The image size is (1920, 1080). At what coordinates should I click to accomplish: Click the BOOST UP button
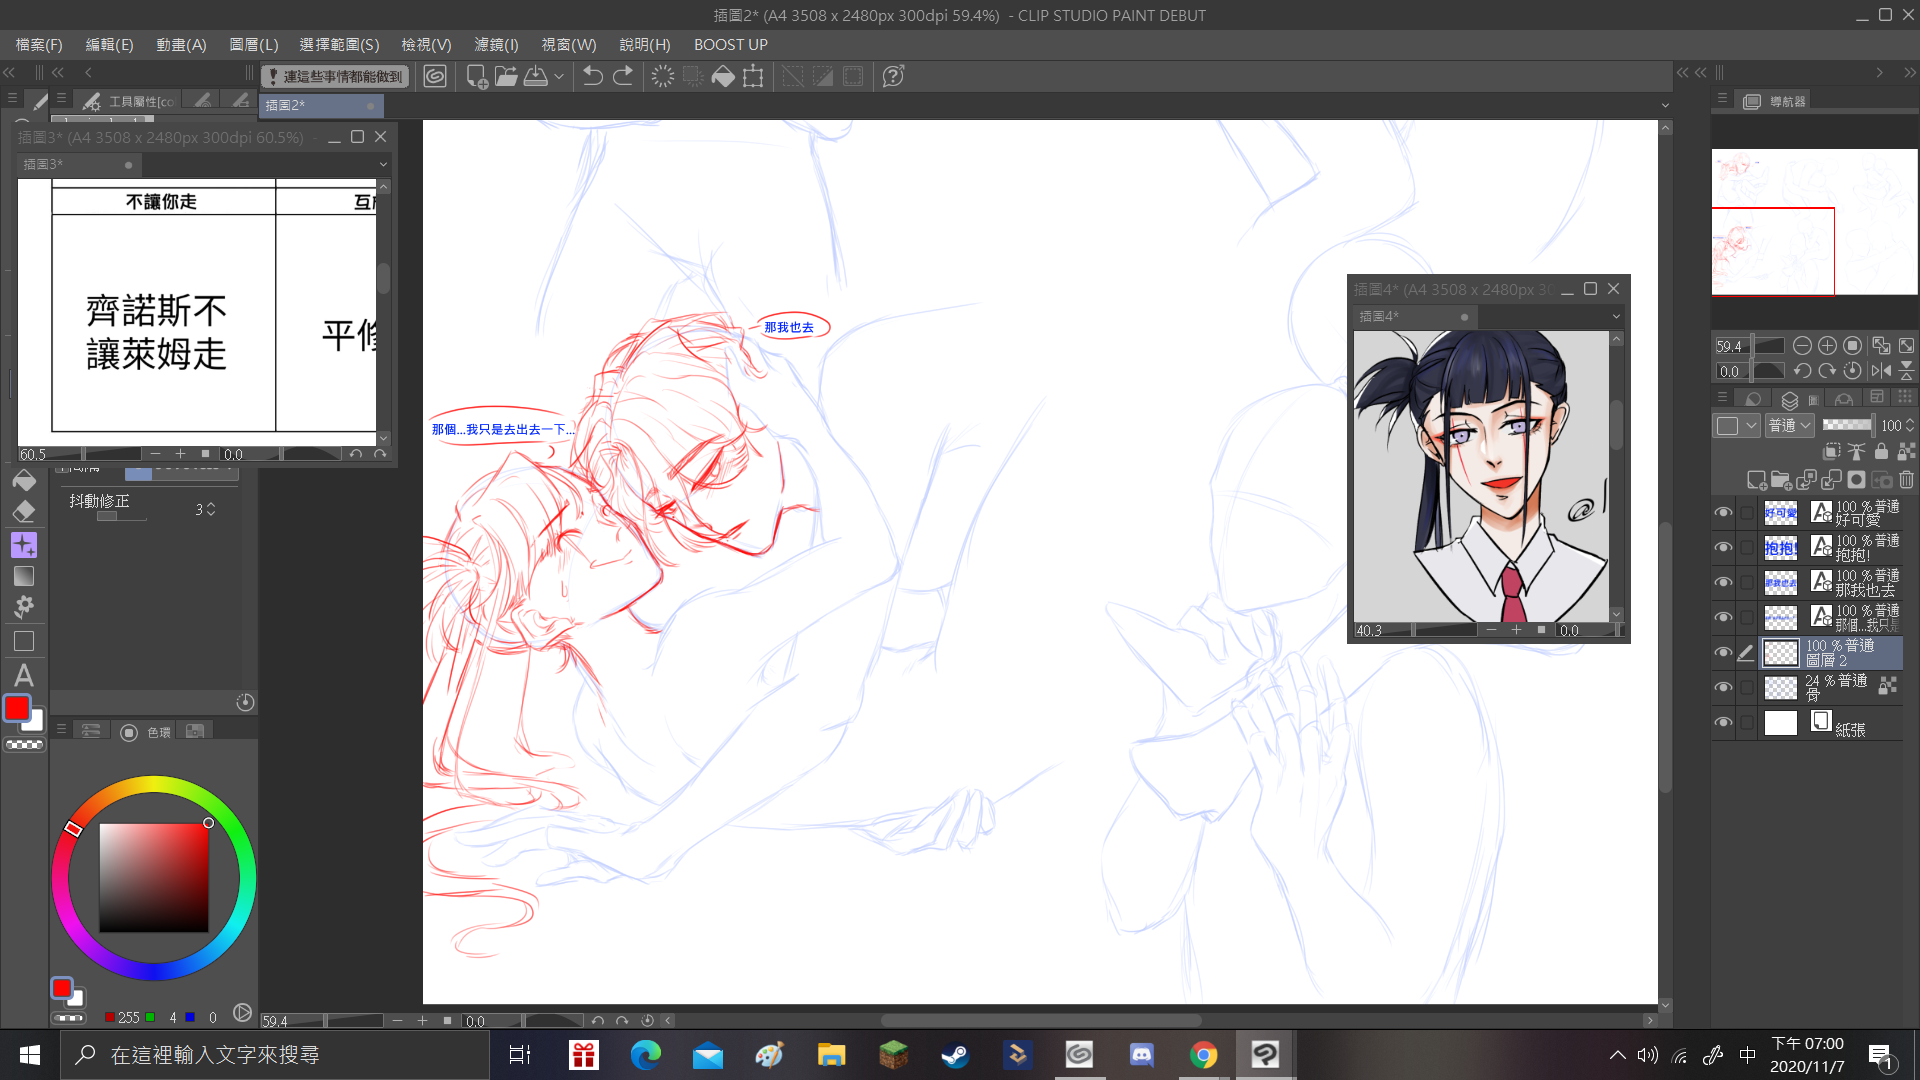coord(731,45)
